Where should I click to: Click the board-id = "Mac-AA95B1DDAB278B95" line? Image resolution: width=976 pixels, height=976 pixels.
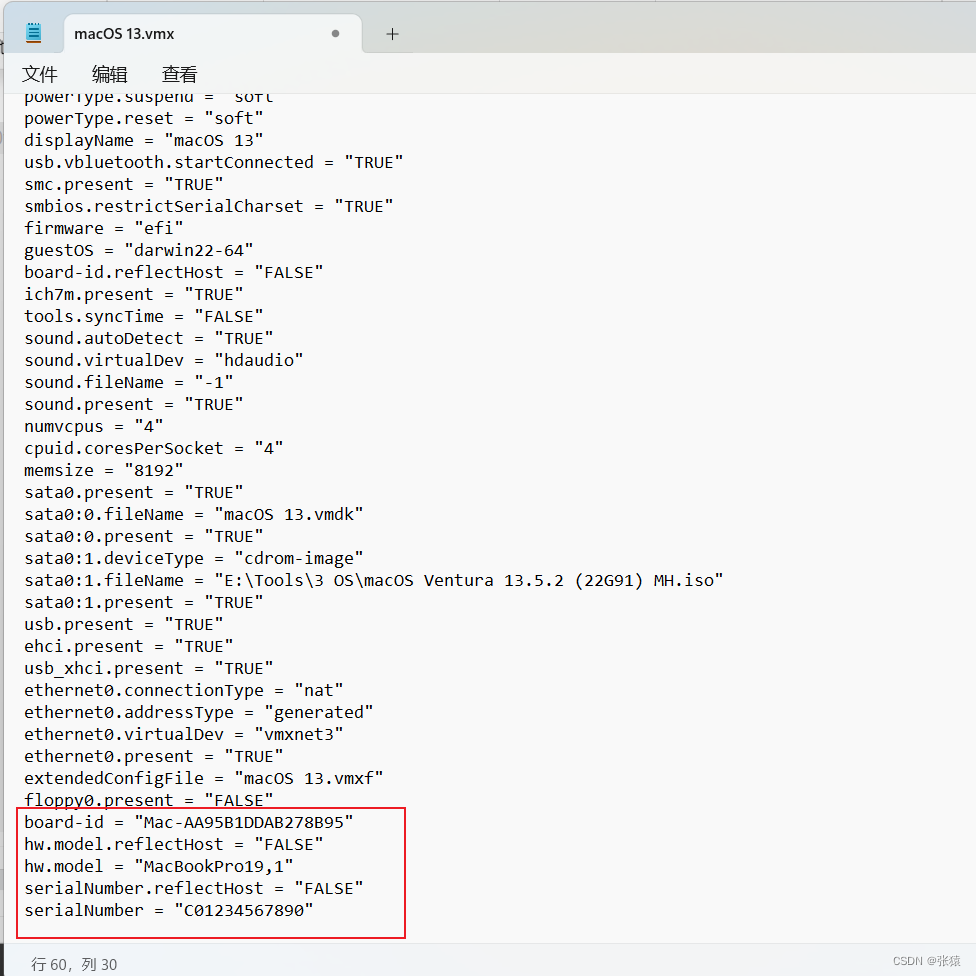[189, 822]
